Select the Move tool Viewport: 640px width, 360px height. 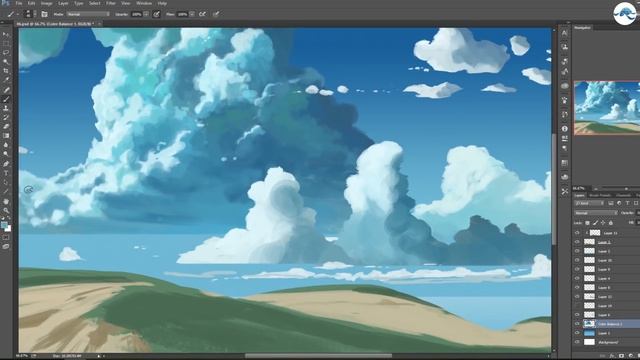point(6,34)
